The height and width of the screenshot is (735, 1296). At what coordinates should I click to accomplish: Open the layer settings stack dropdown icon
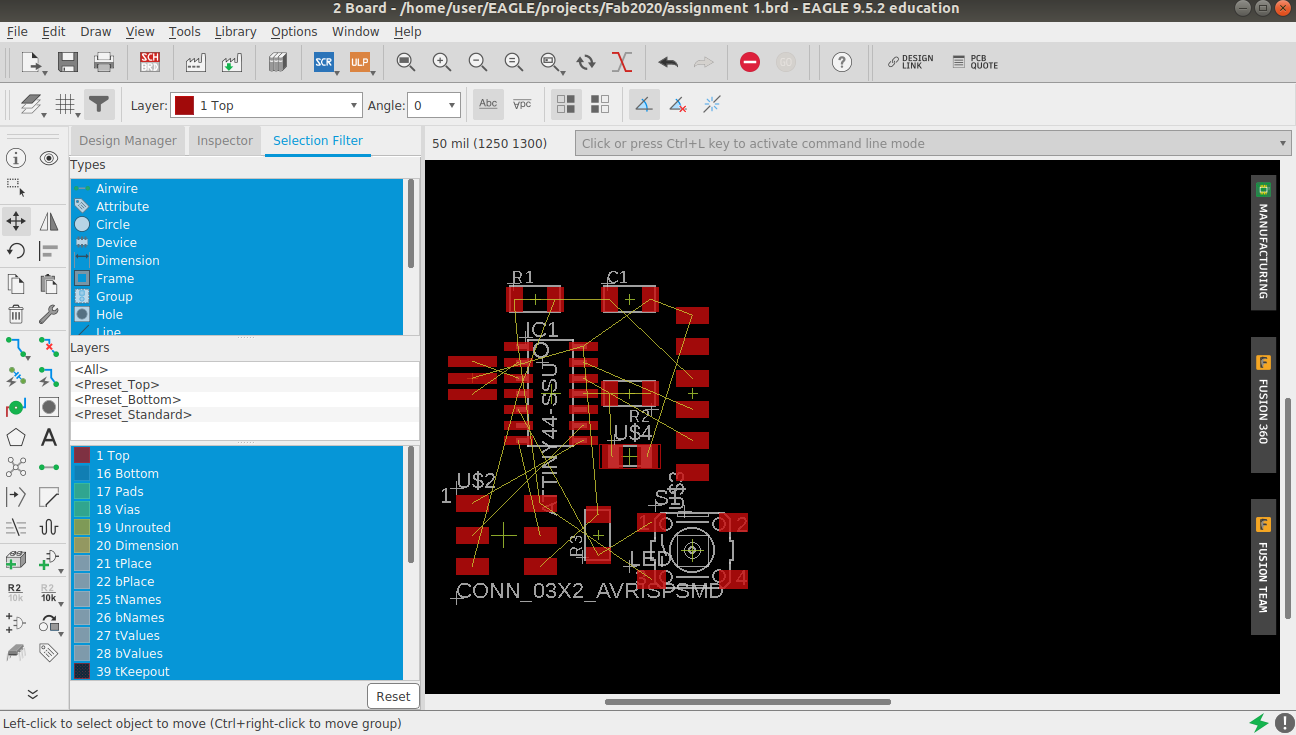click(33, 104)
